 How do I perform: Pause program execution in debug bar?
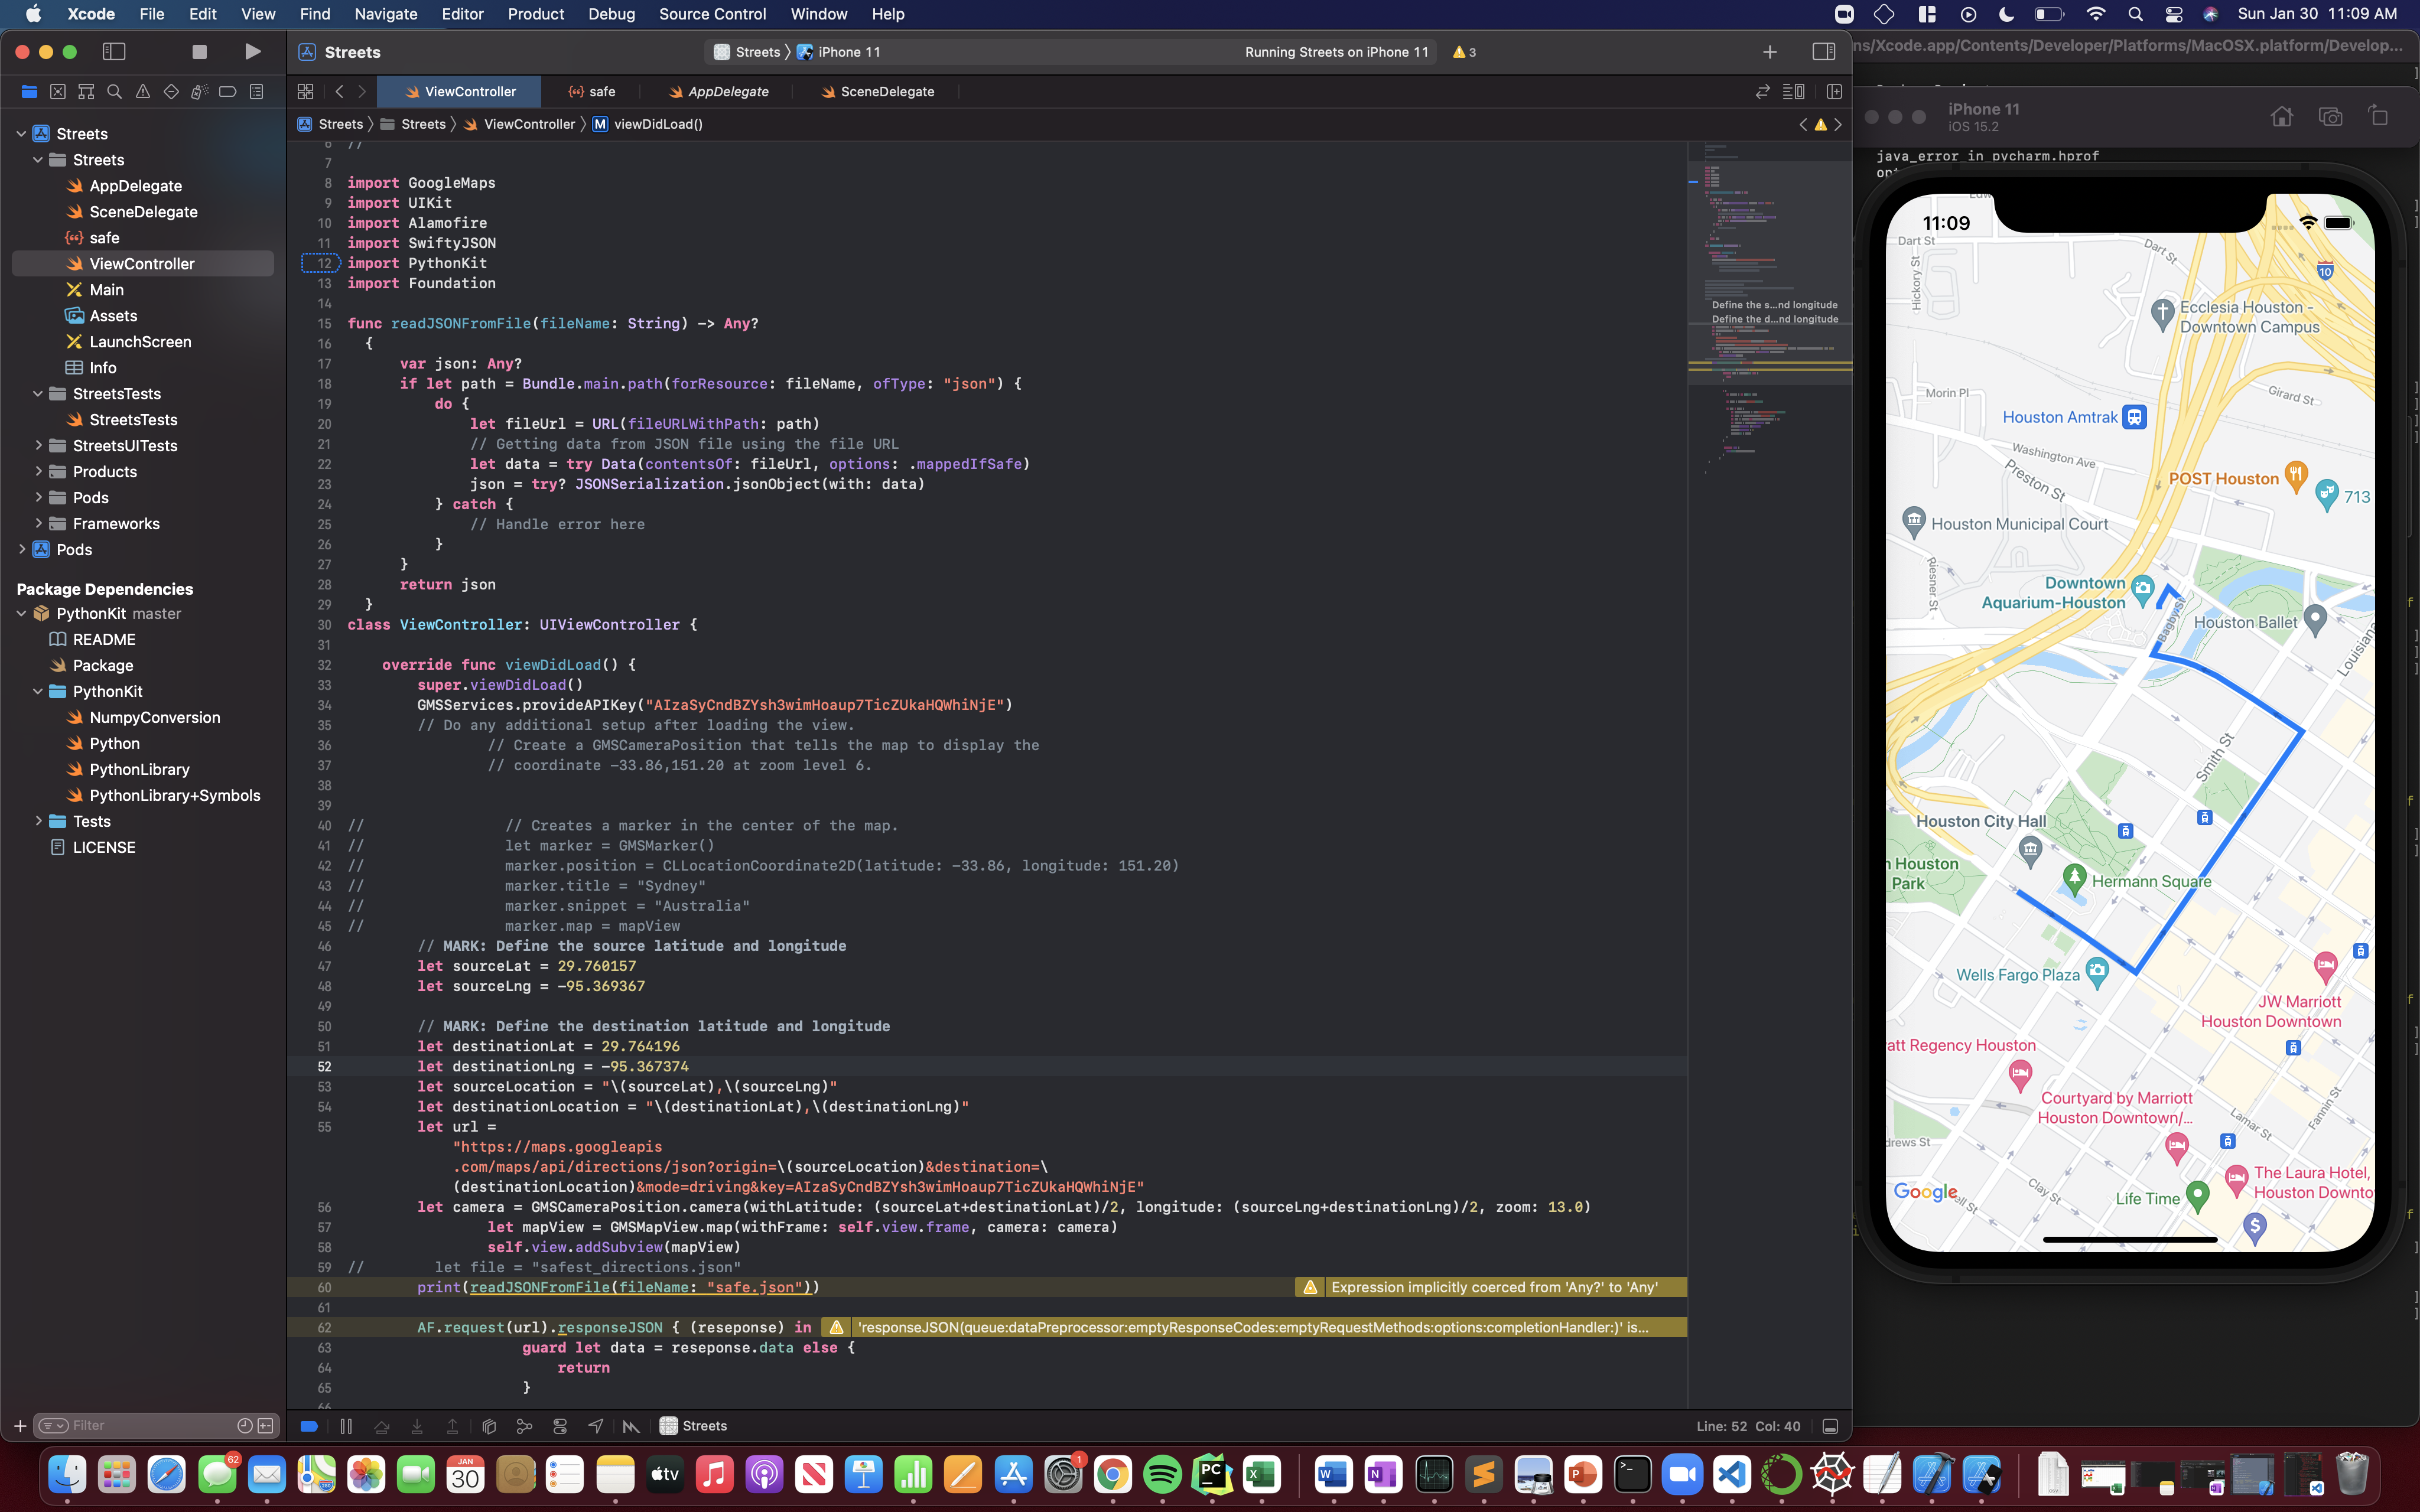346,1426
